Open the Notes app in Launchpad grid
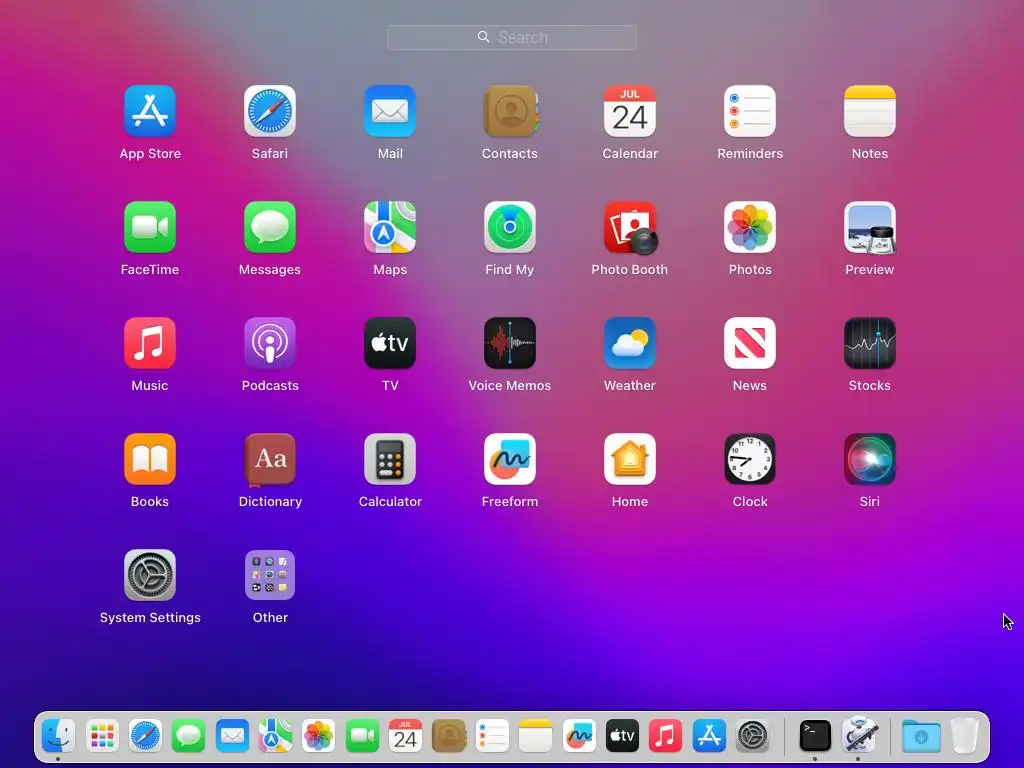1024x768 pixels. (870, 111)
